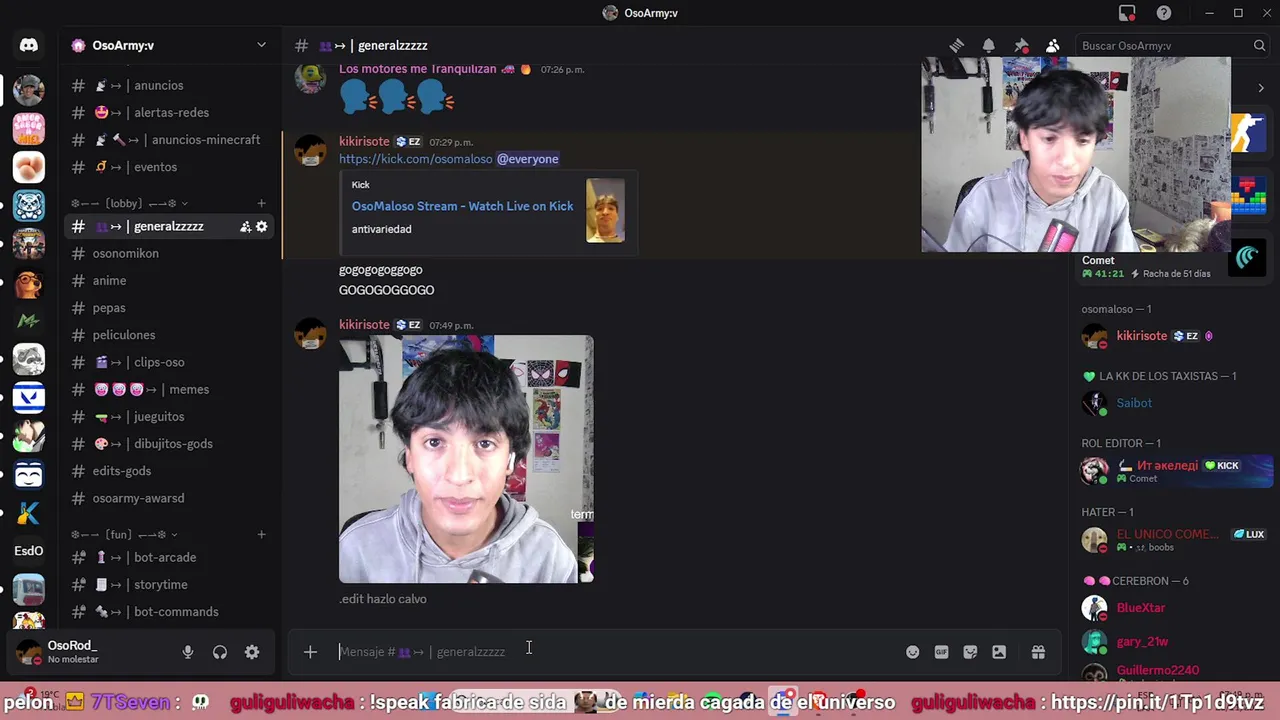Open the threads icon in channel header
The height and width of the screenshot is (720, 1280).
[x=957, y=46]
